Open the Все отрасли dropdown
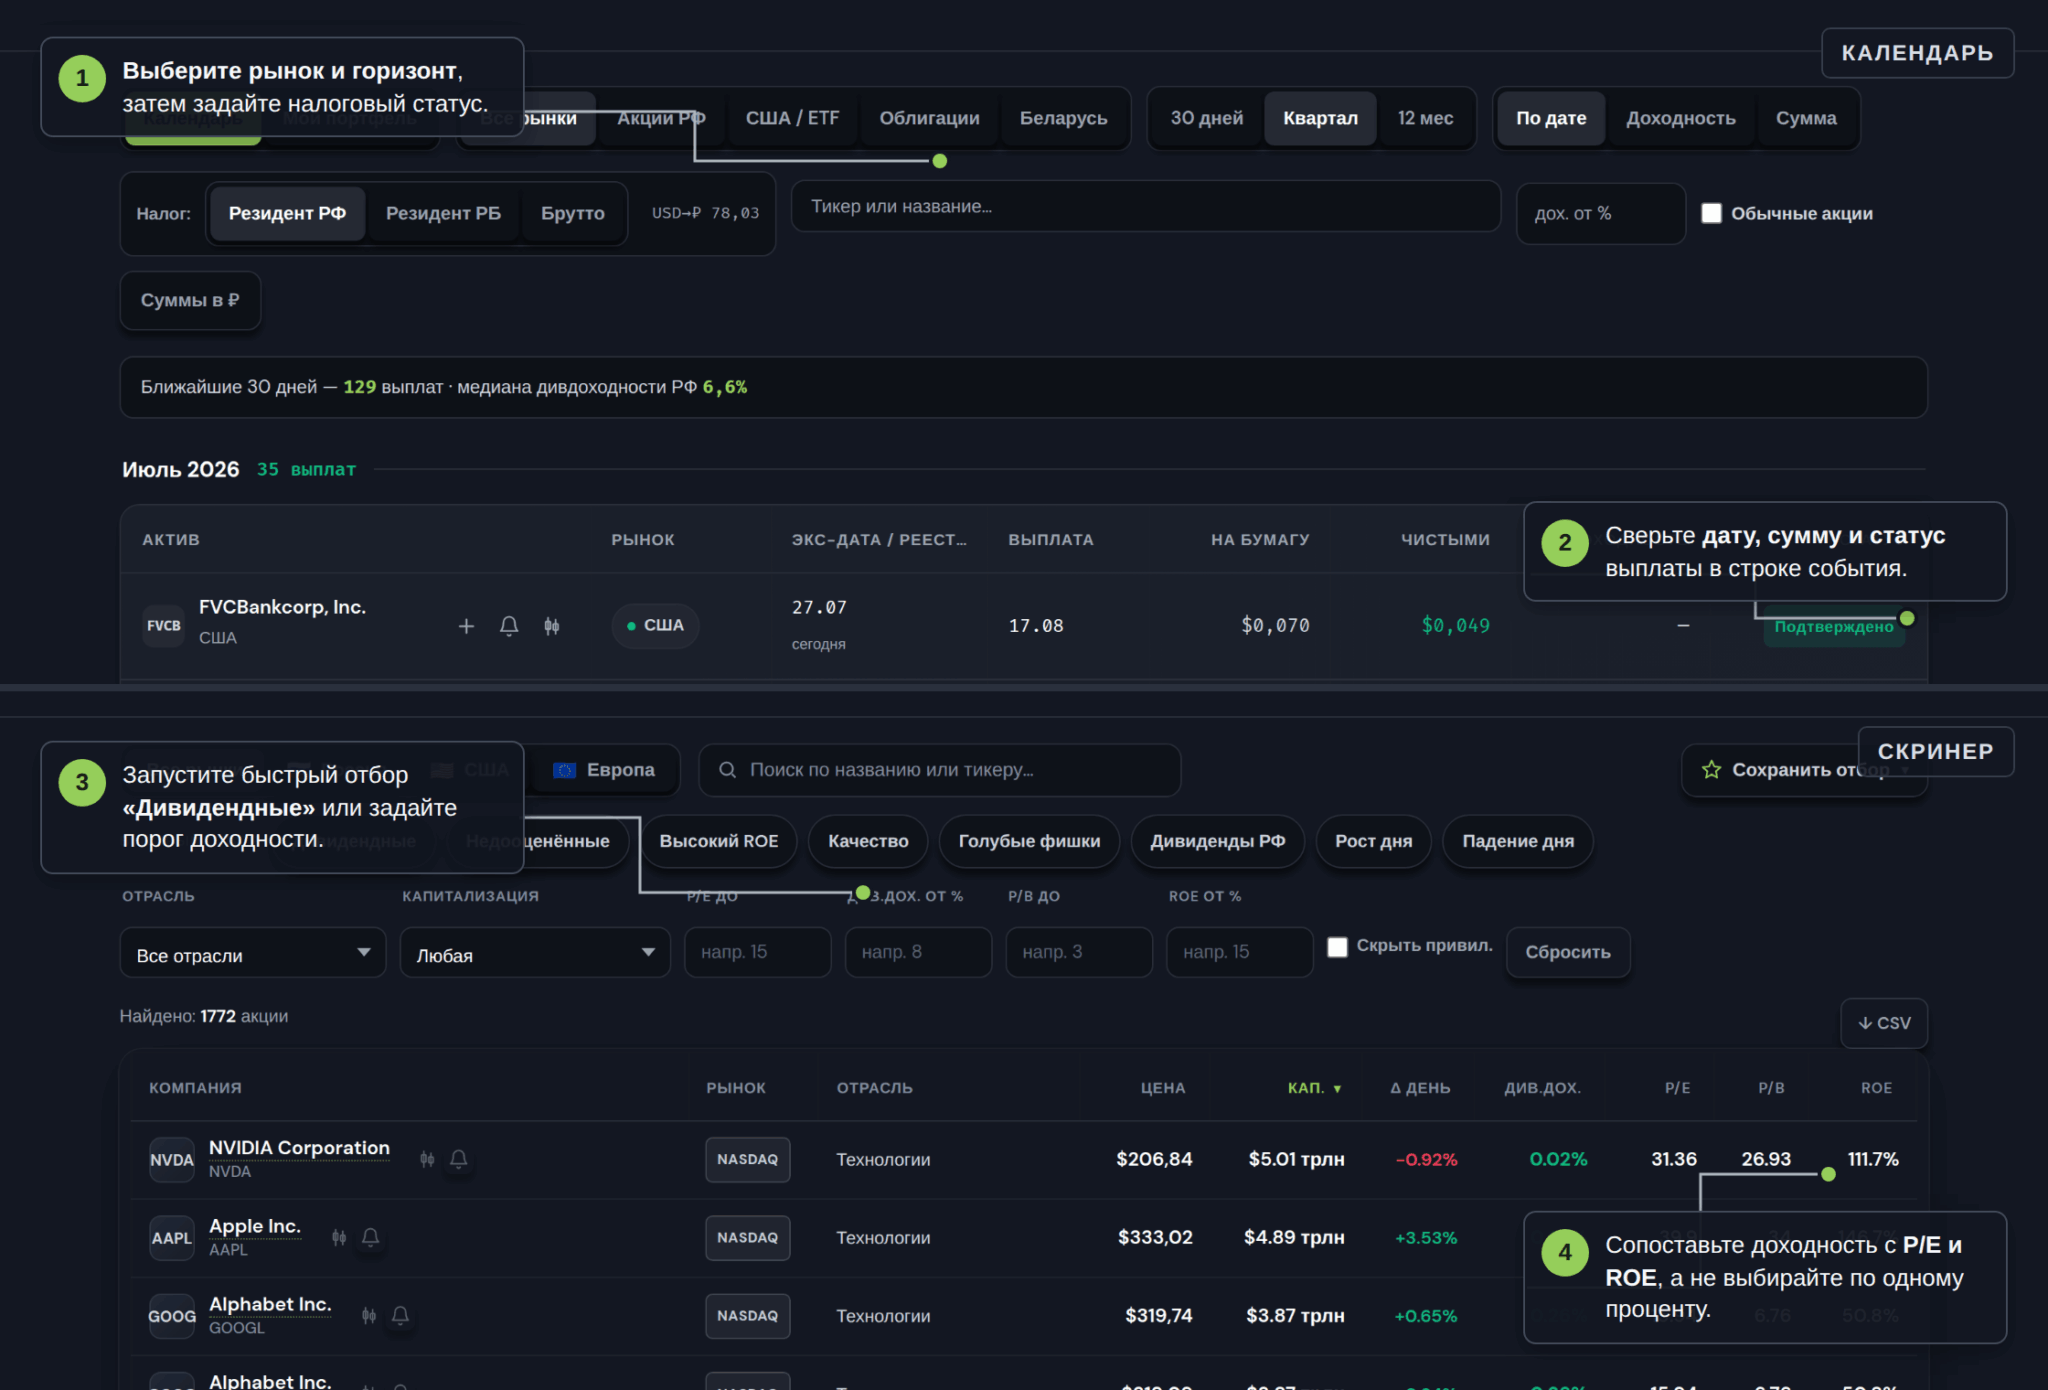Image resolution: width=2048 pixels, height=1390 pixels. click(x=253, y=953)
